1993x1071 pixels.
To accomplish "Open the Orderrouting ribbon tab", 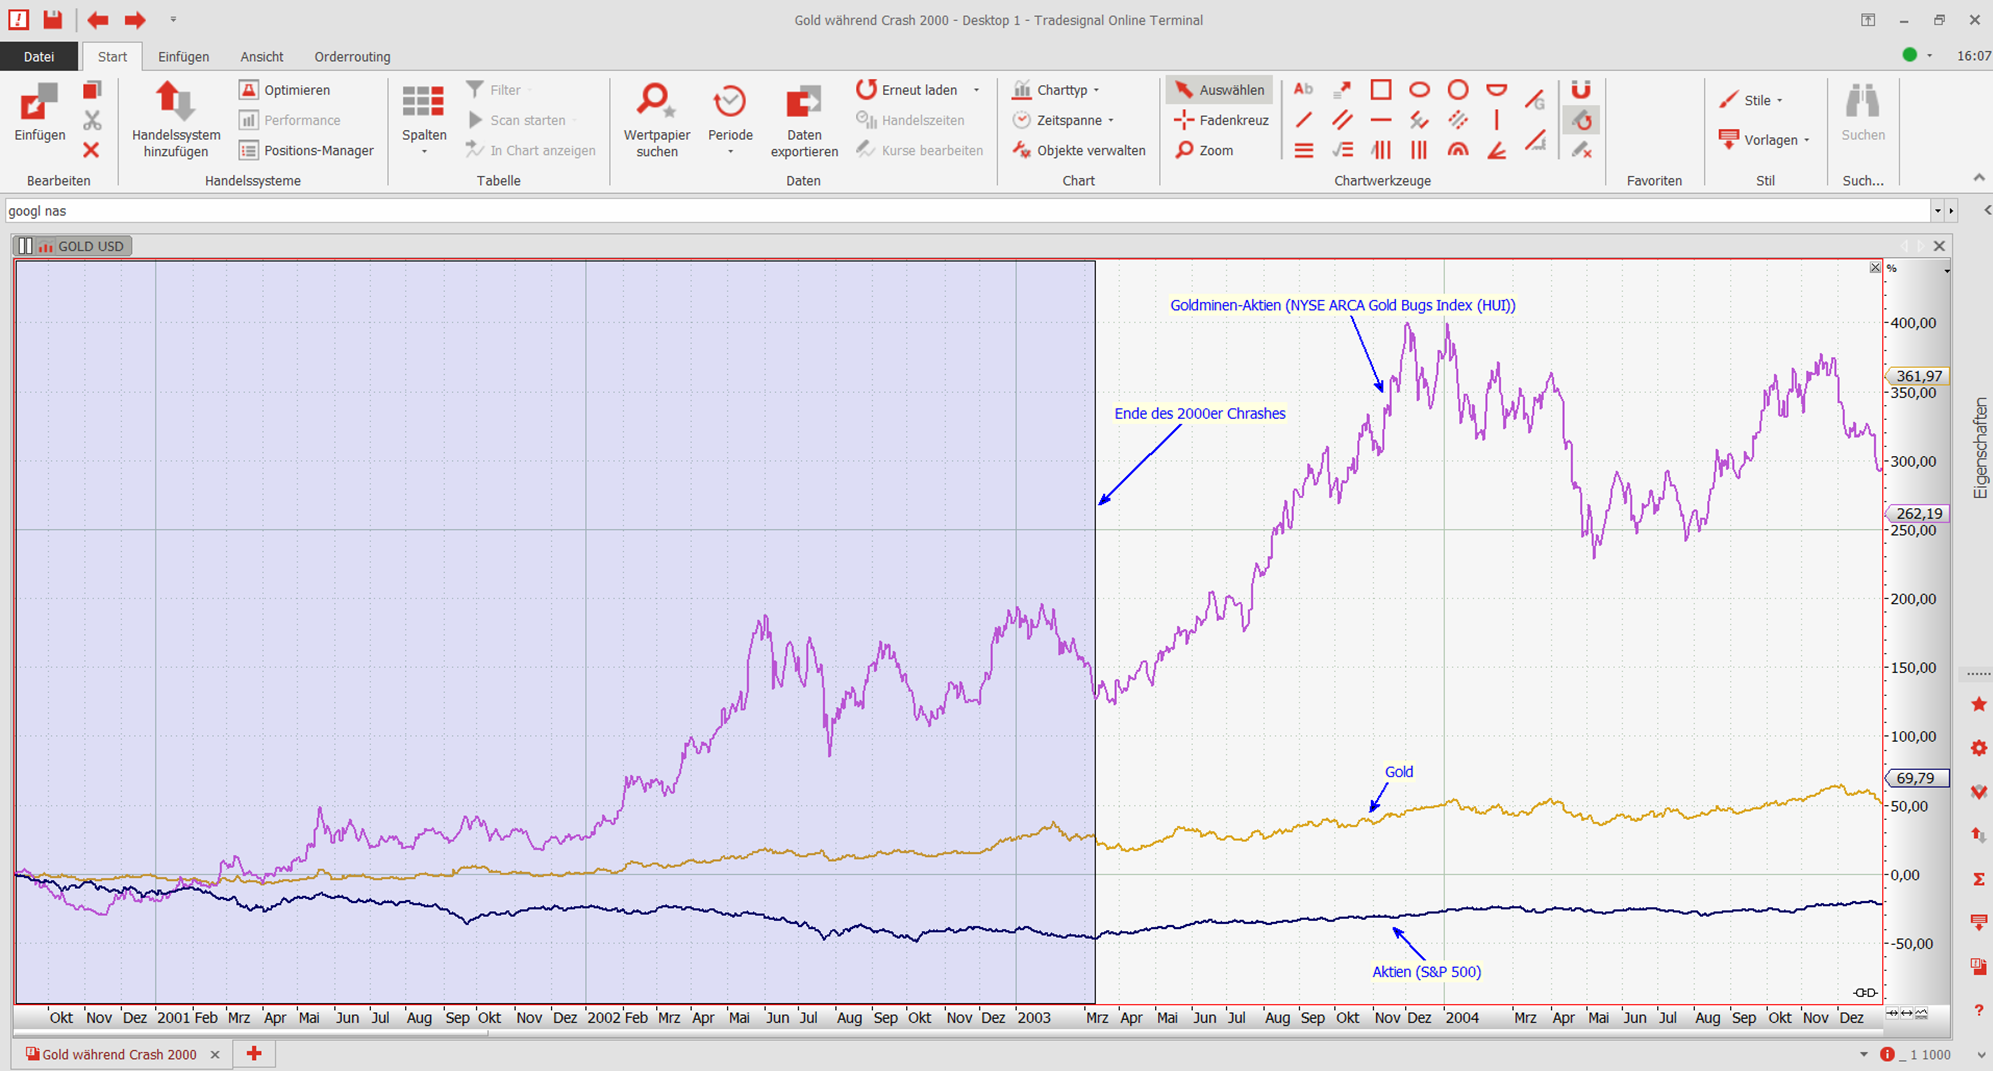I will [352, 57].
